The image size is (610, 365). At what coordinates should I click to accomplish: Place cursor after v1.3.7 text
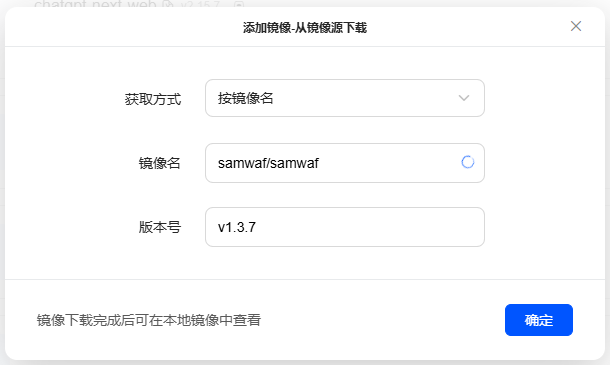coord(256,227)
